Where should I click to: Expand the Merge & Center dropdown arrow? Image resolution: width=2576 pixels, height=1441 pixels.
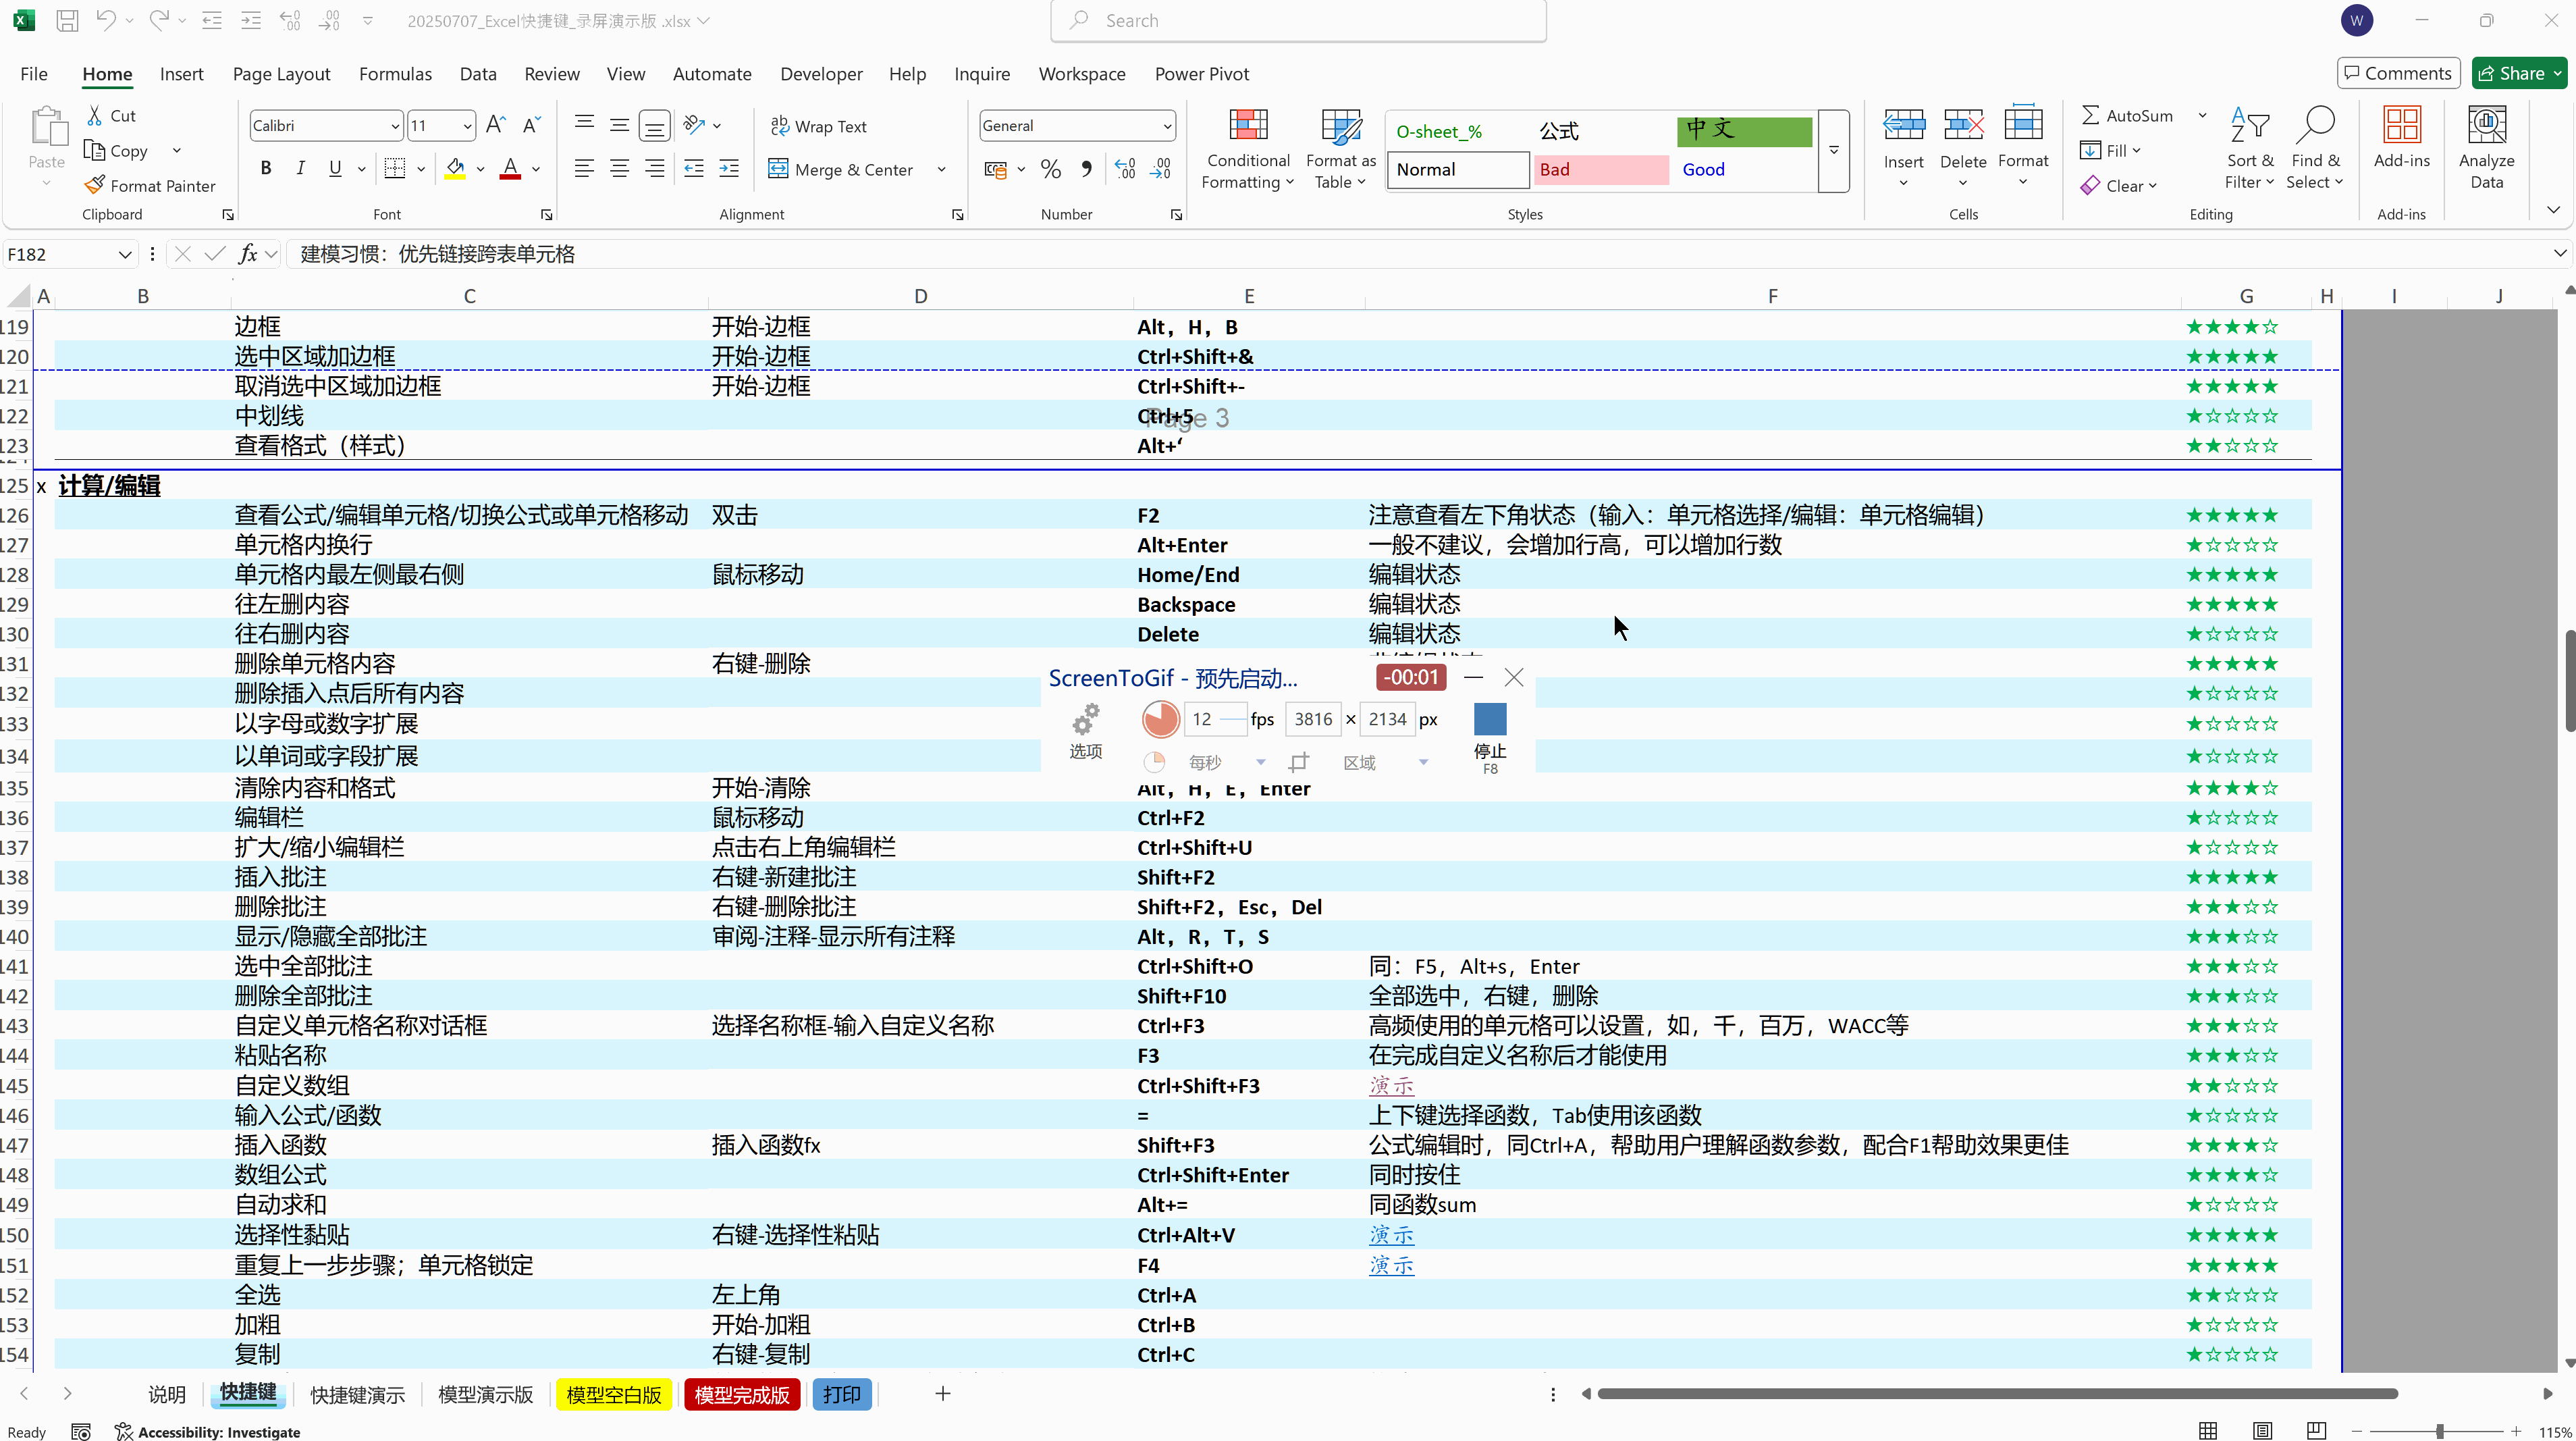coord(941,170)
